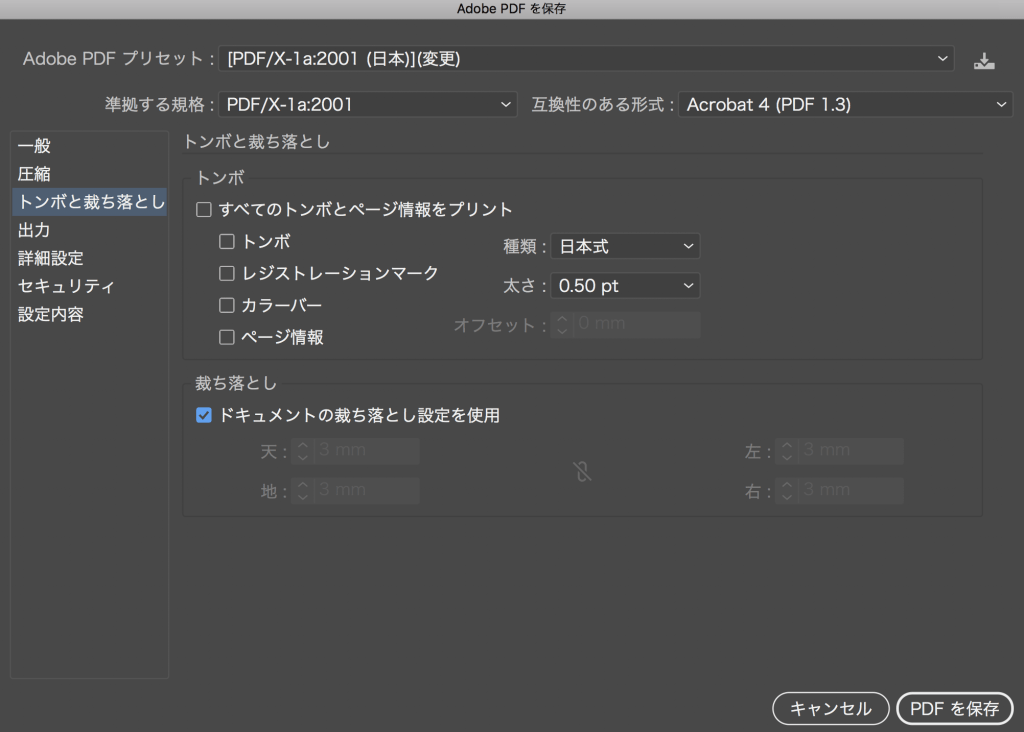Click the 天 bleed value field

click(366, 451)
